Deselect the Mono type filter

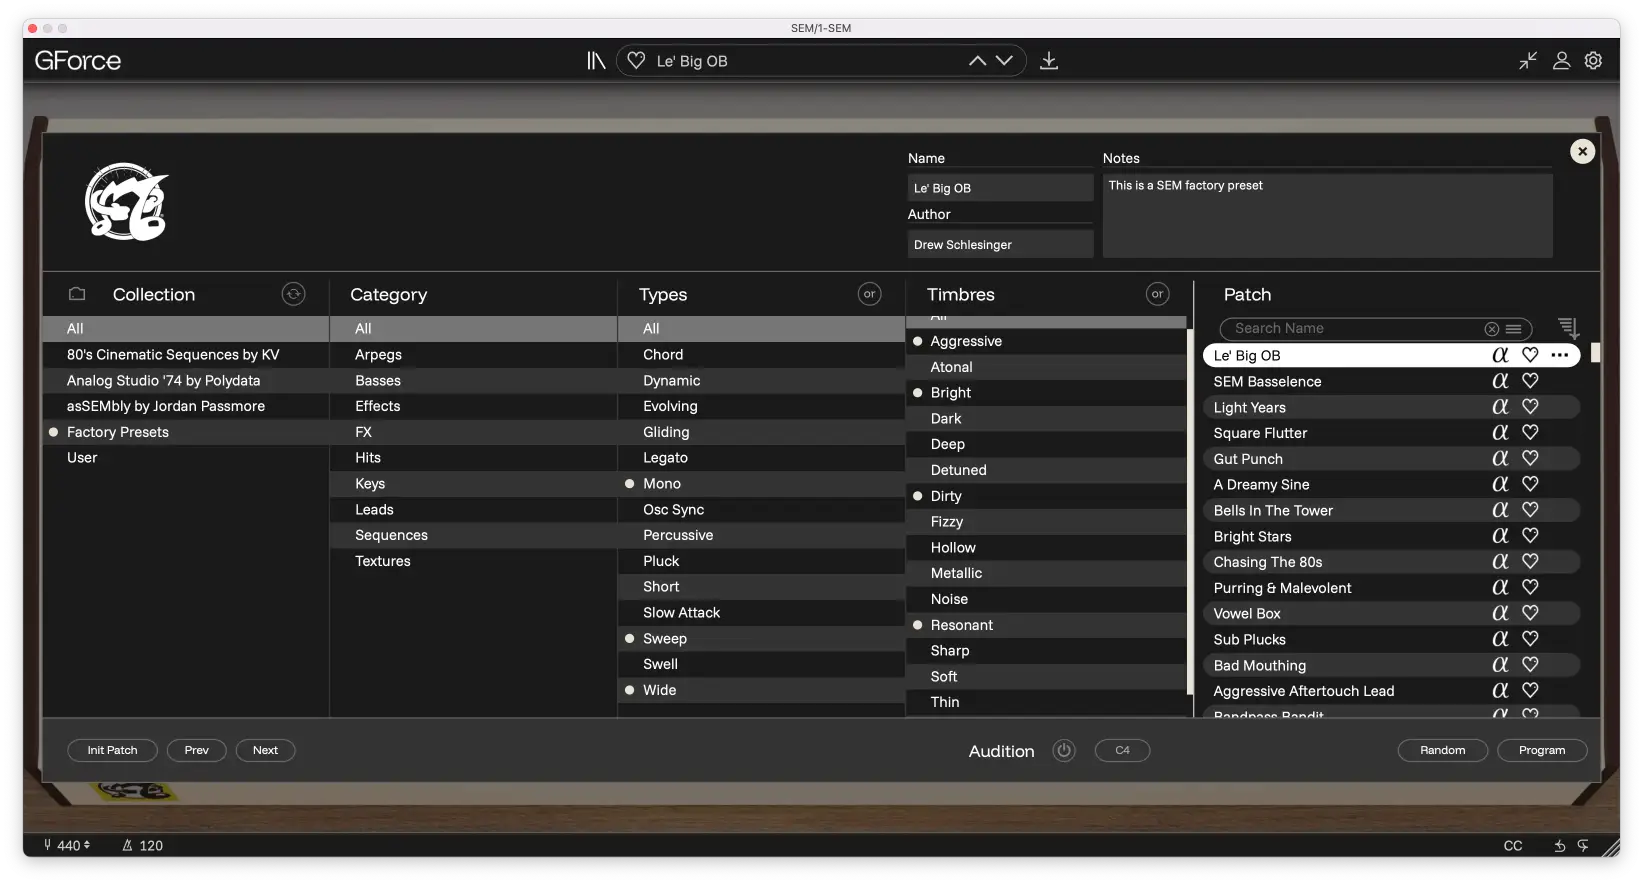[x=761, y=484]
